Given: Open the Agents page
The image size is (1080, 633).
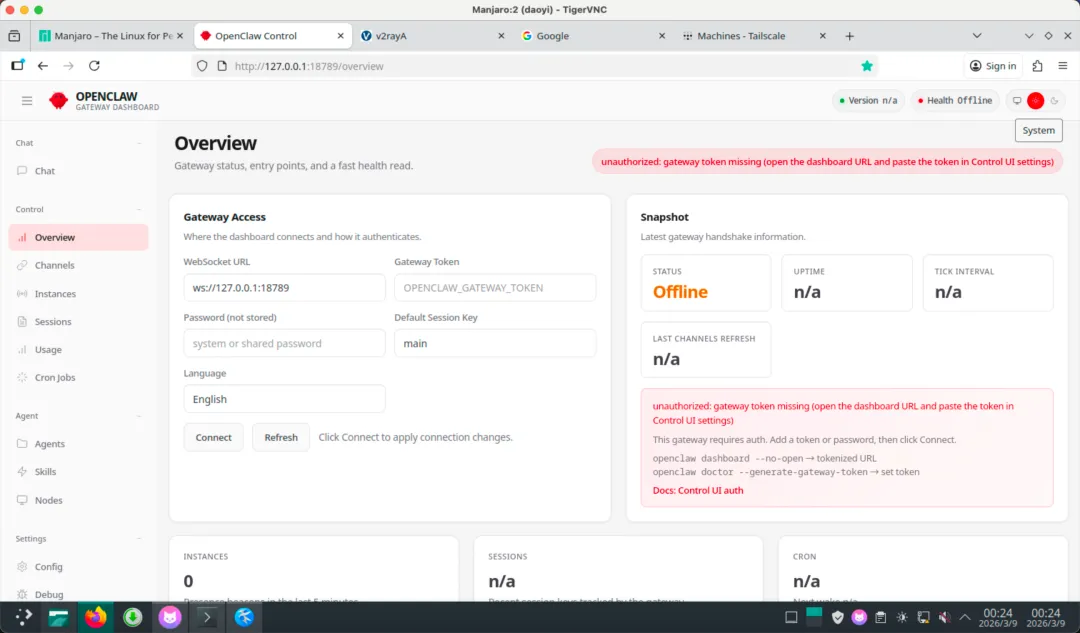Looking at the screenshot, I should (79, 444).
